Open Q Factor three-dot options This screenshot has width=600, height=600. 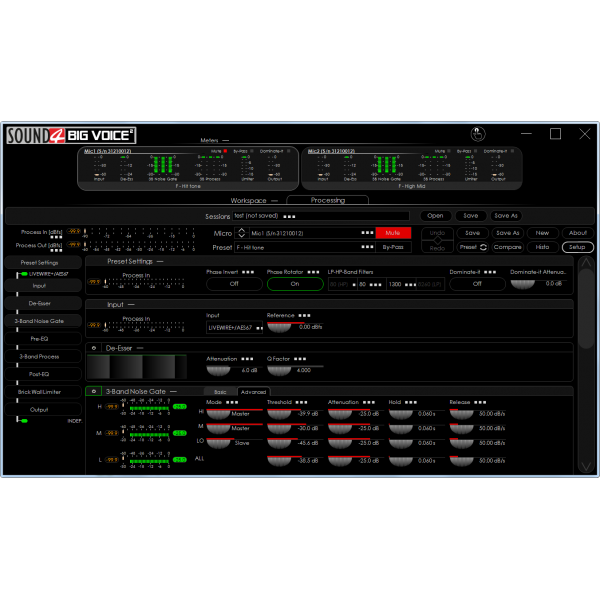coord(300,359)
